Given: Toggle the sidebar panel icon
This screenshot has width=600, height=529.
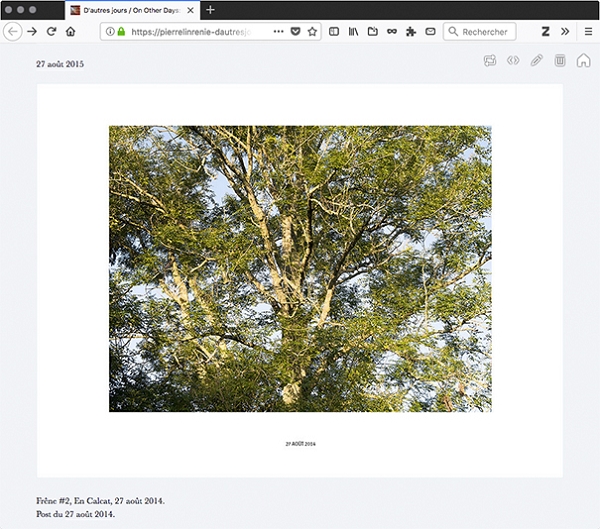Looking at the screenshot, I should click(335, 32).
